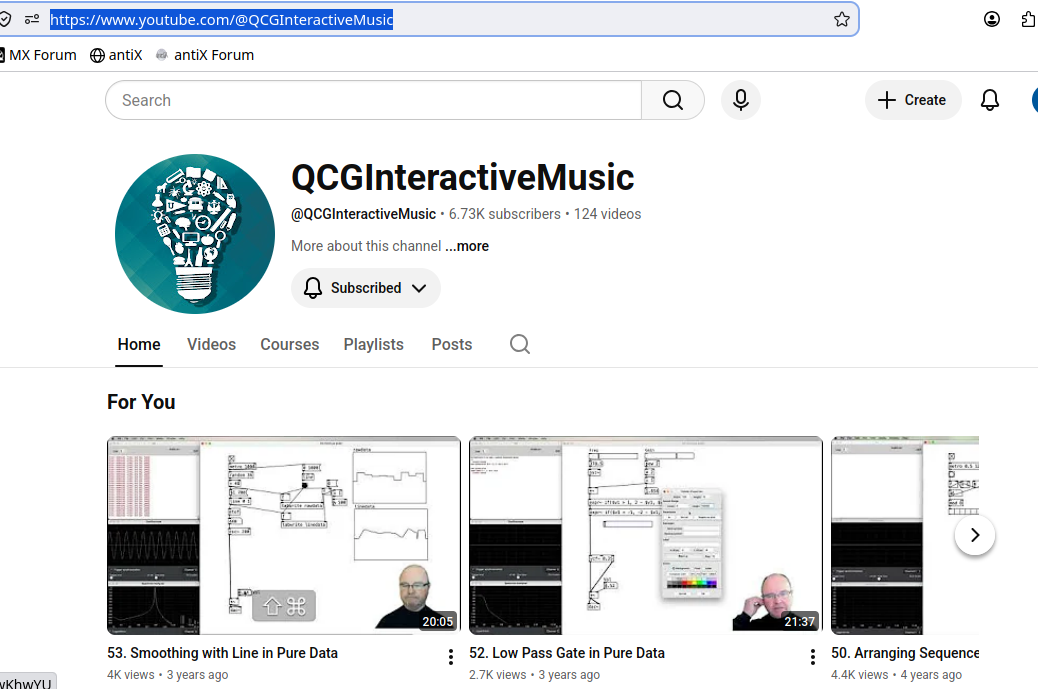Click the For You section heading
1038x689 pixels.
point(141,402)
